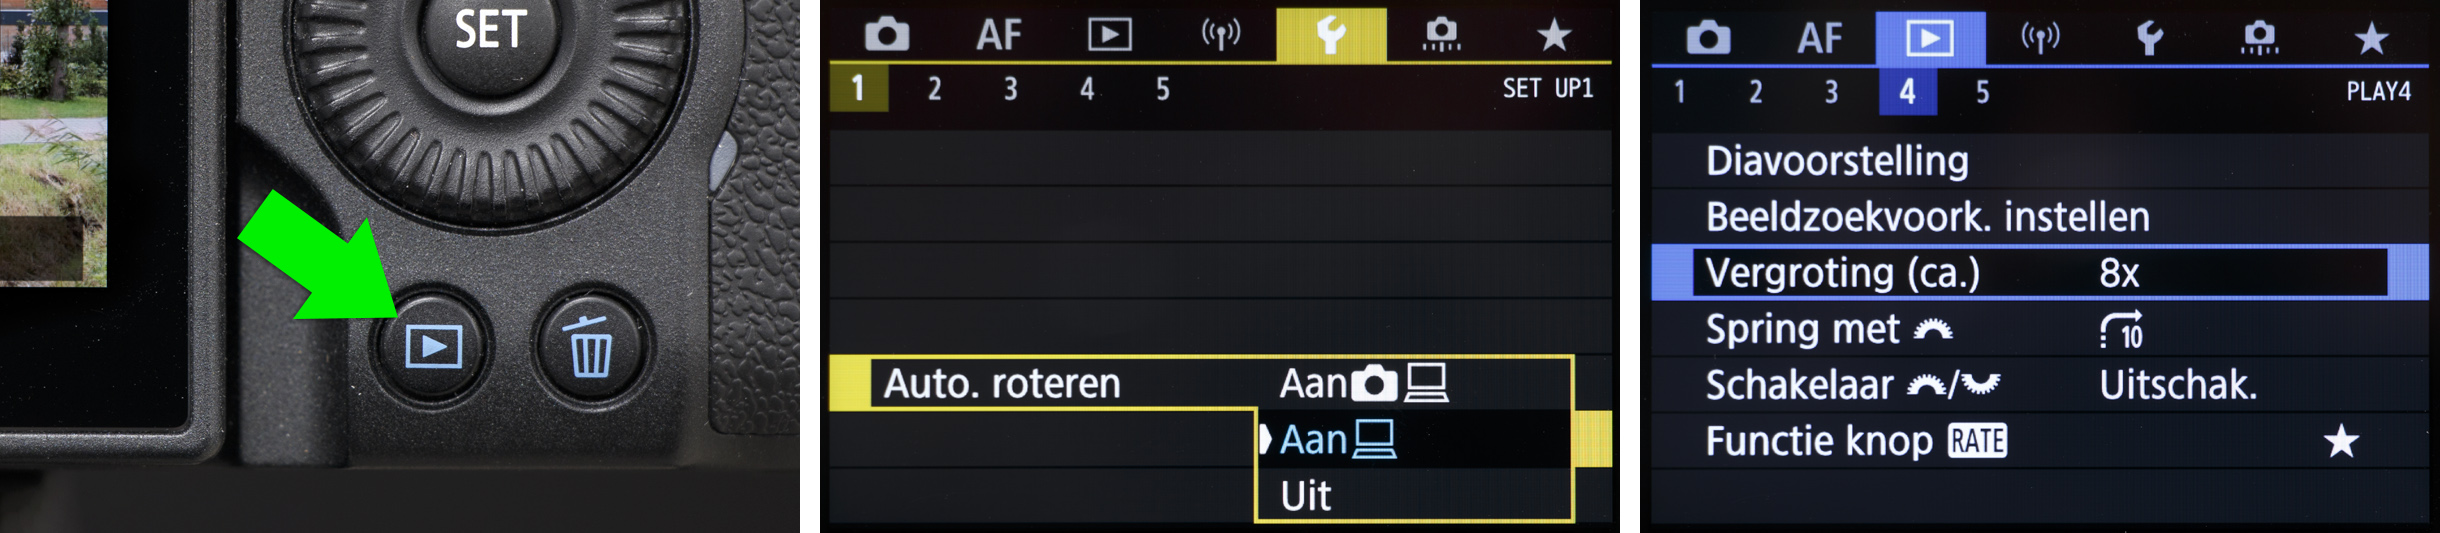
Task: Switch to sub-tab 5 in blue playback menu
Action: 1982,92
